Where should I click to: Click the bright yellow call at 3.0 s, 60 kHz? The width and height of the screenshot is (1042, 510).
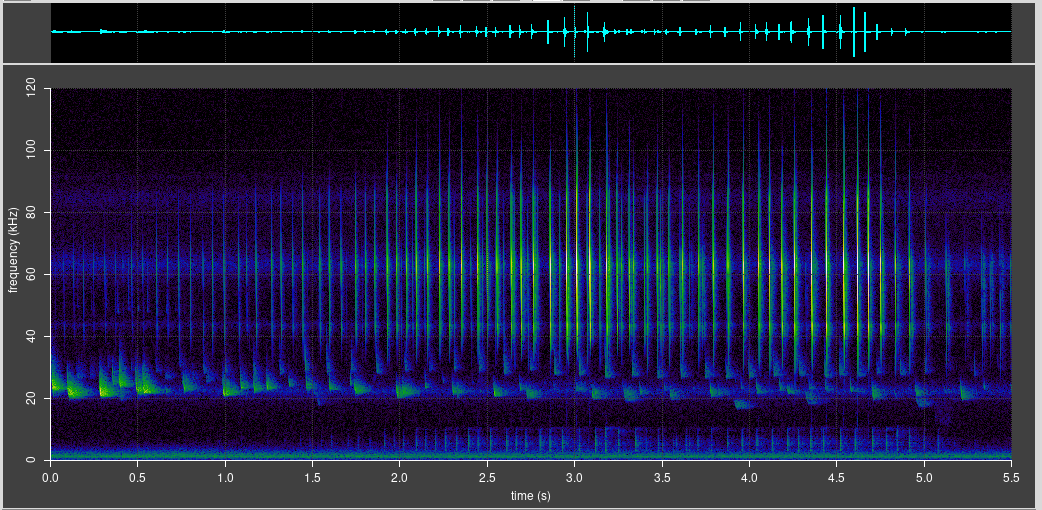coord(575,275)
